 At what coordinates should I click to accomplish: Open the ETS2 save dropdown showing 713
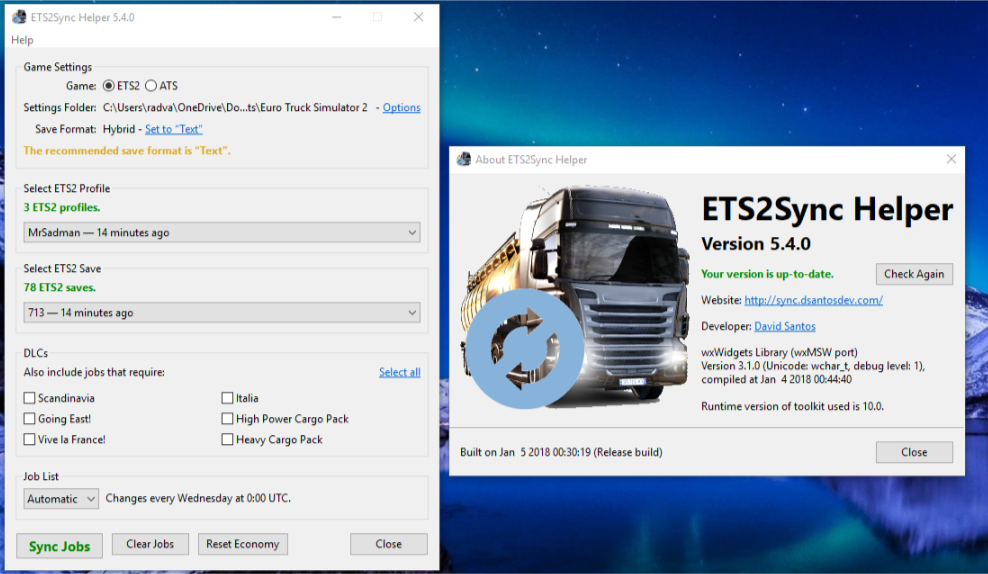point(222,313)
